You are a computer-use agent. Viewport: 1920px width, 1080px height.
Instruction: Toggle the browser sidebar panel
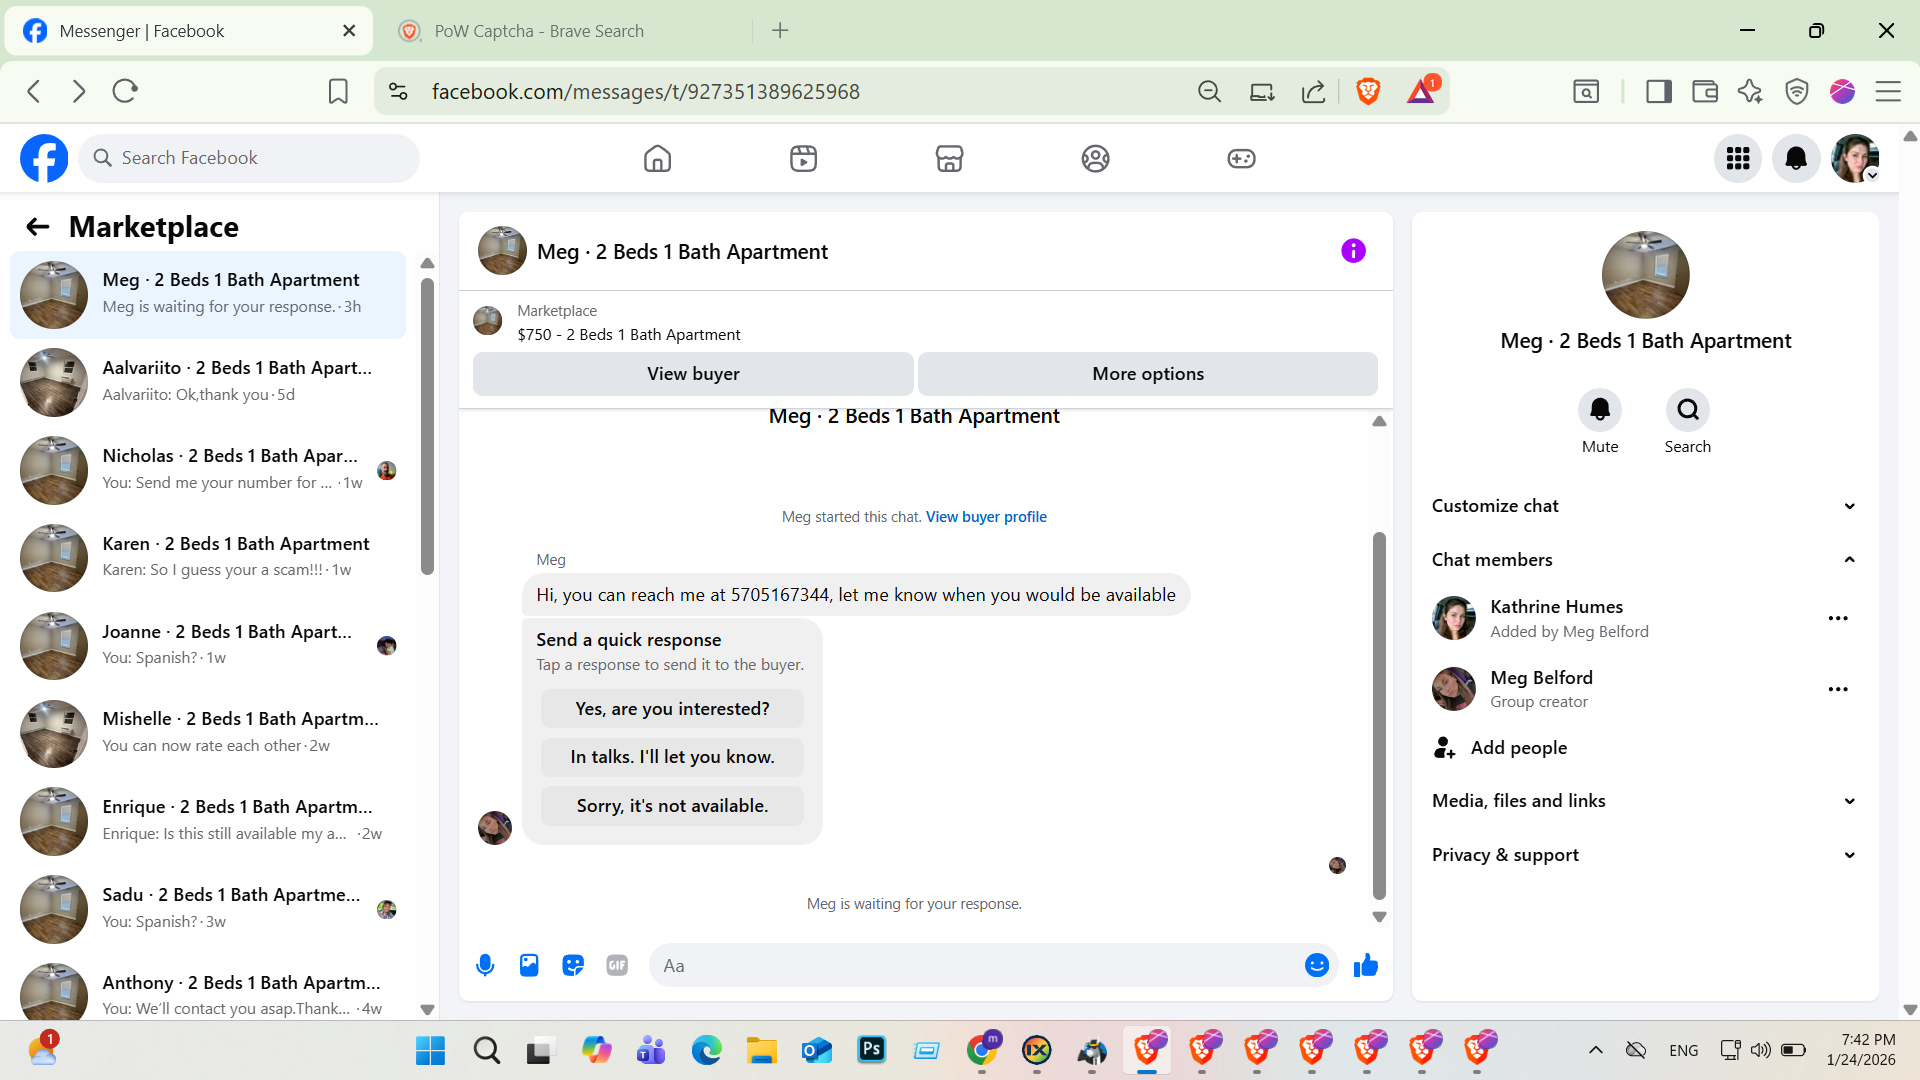[x=1659, y=91]
